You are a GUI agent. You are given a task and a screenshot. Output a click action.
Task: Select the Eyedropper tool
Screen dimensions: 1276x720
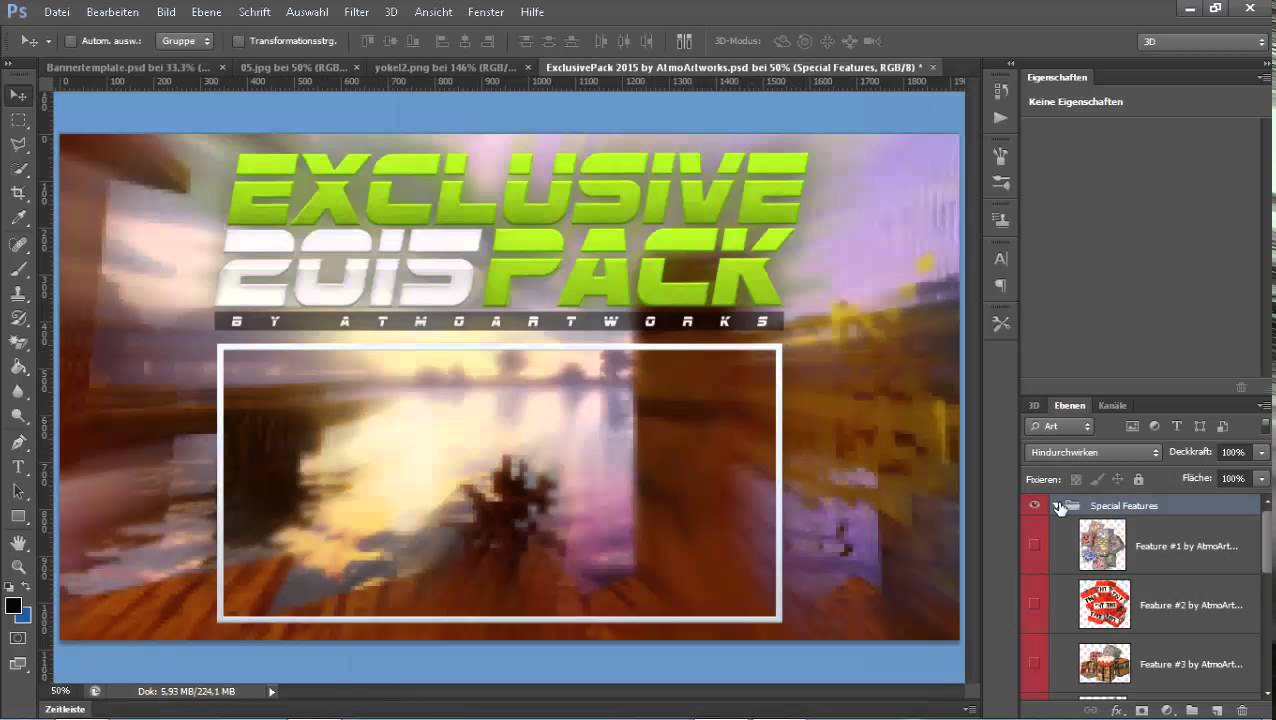point(19,218)
